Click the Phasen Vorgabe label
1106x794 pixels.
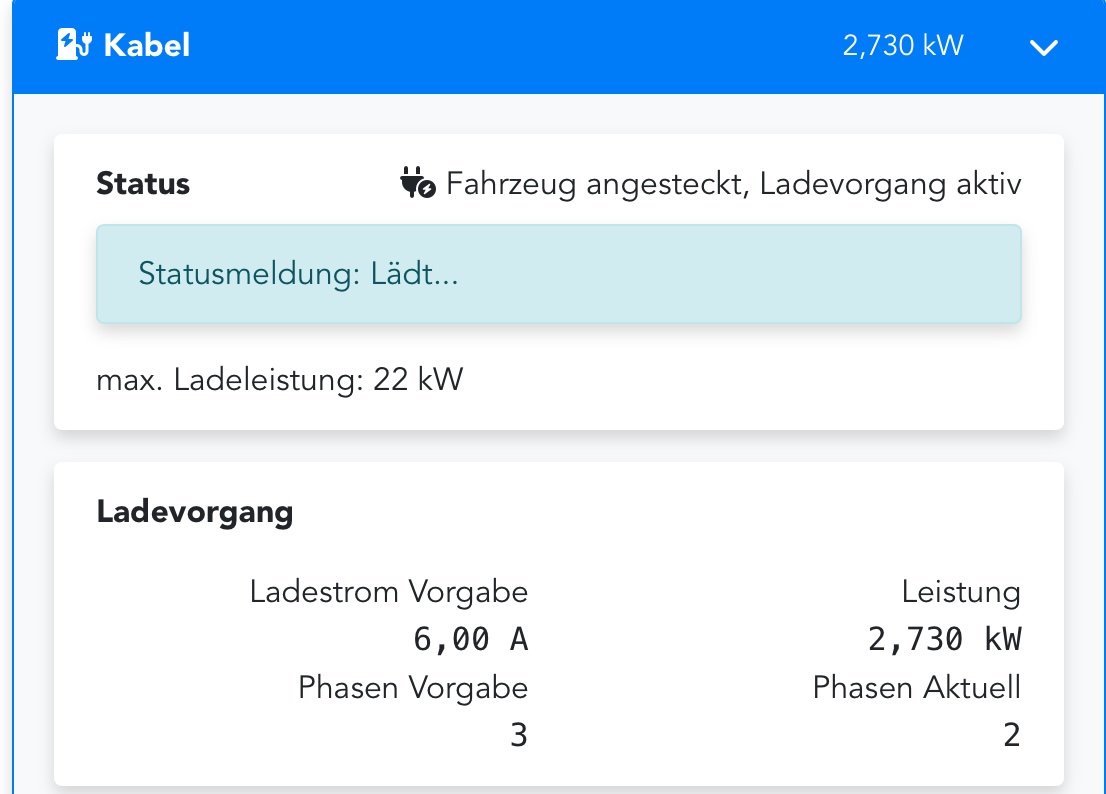pos(413,688)
